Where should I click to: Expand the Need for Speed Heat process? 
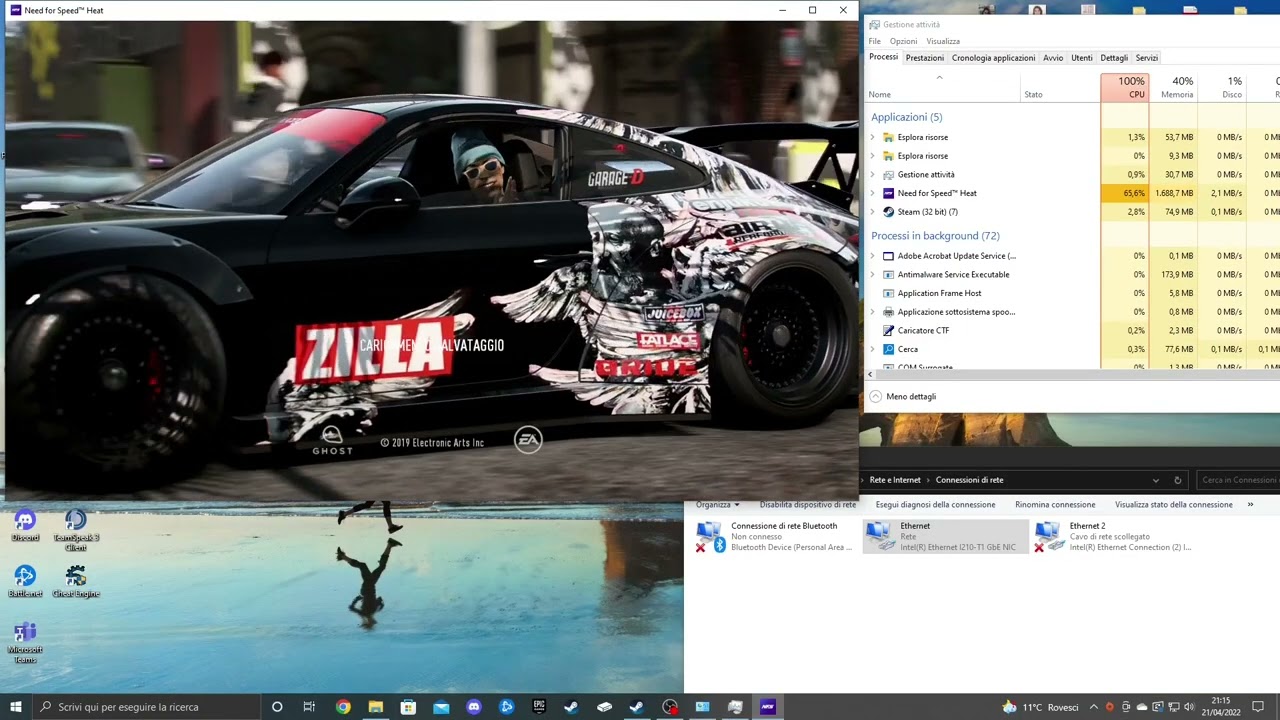point(873,193)
